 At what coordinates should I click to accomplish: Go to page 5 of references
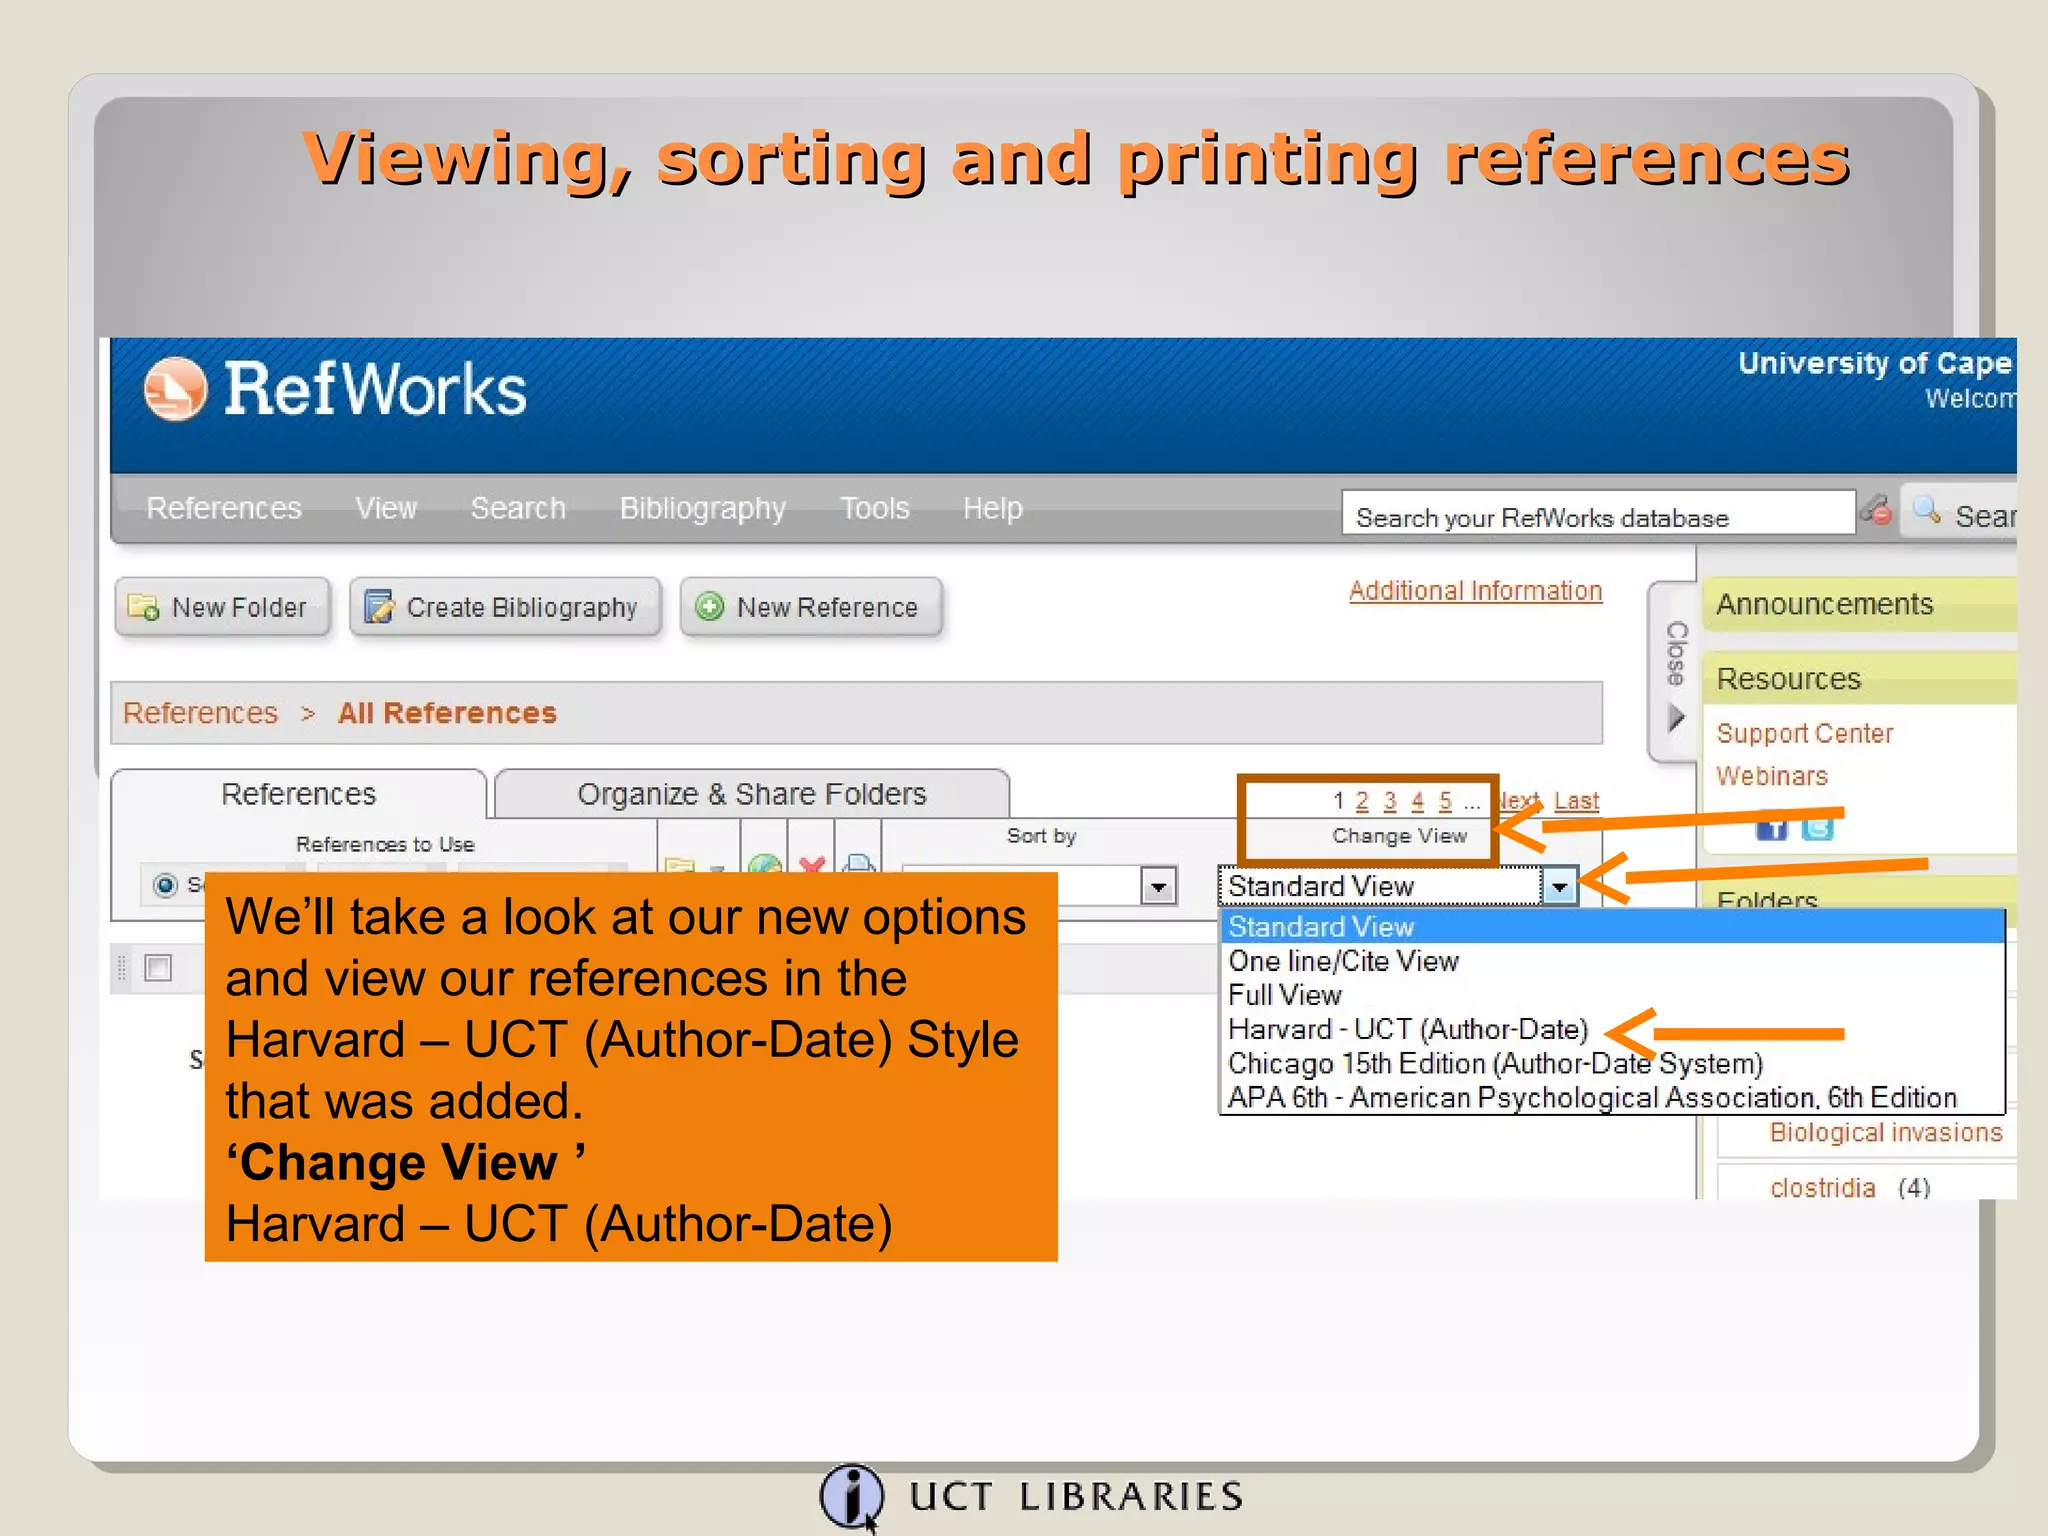tap(1445, 801)
